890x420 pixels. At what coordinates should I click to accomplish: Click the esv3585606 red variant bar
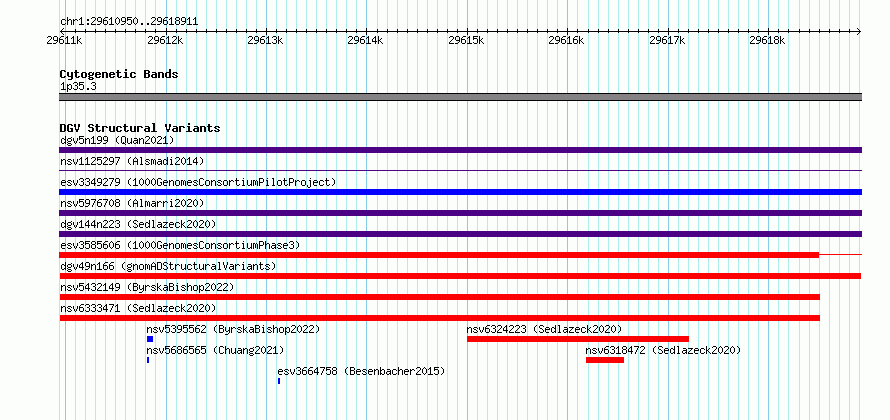(x=439, y=255)
